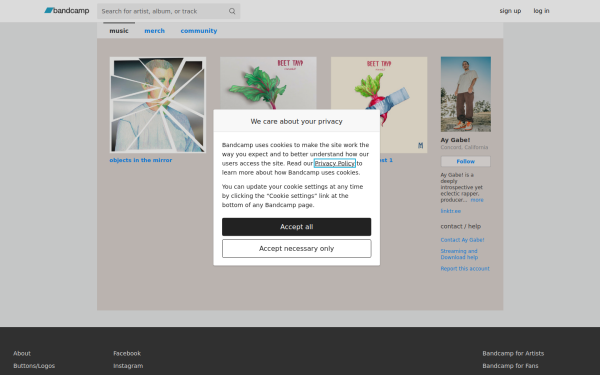Screen dimensions: 600x375
Task: Open the gray Beet Tap album cover
Action: (268, 83)
